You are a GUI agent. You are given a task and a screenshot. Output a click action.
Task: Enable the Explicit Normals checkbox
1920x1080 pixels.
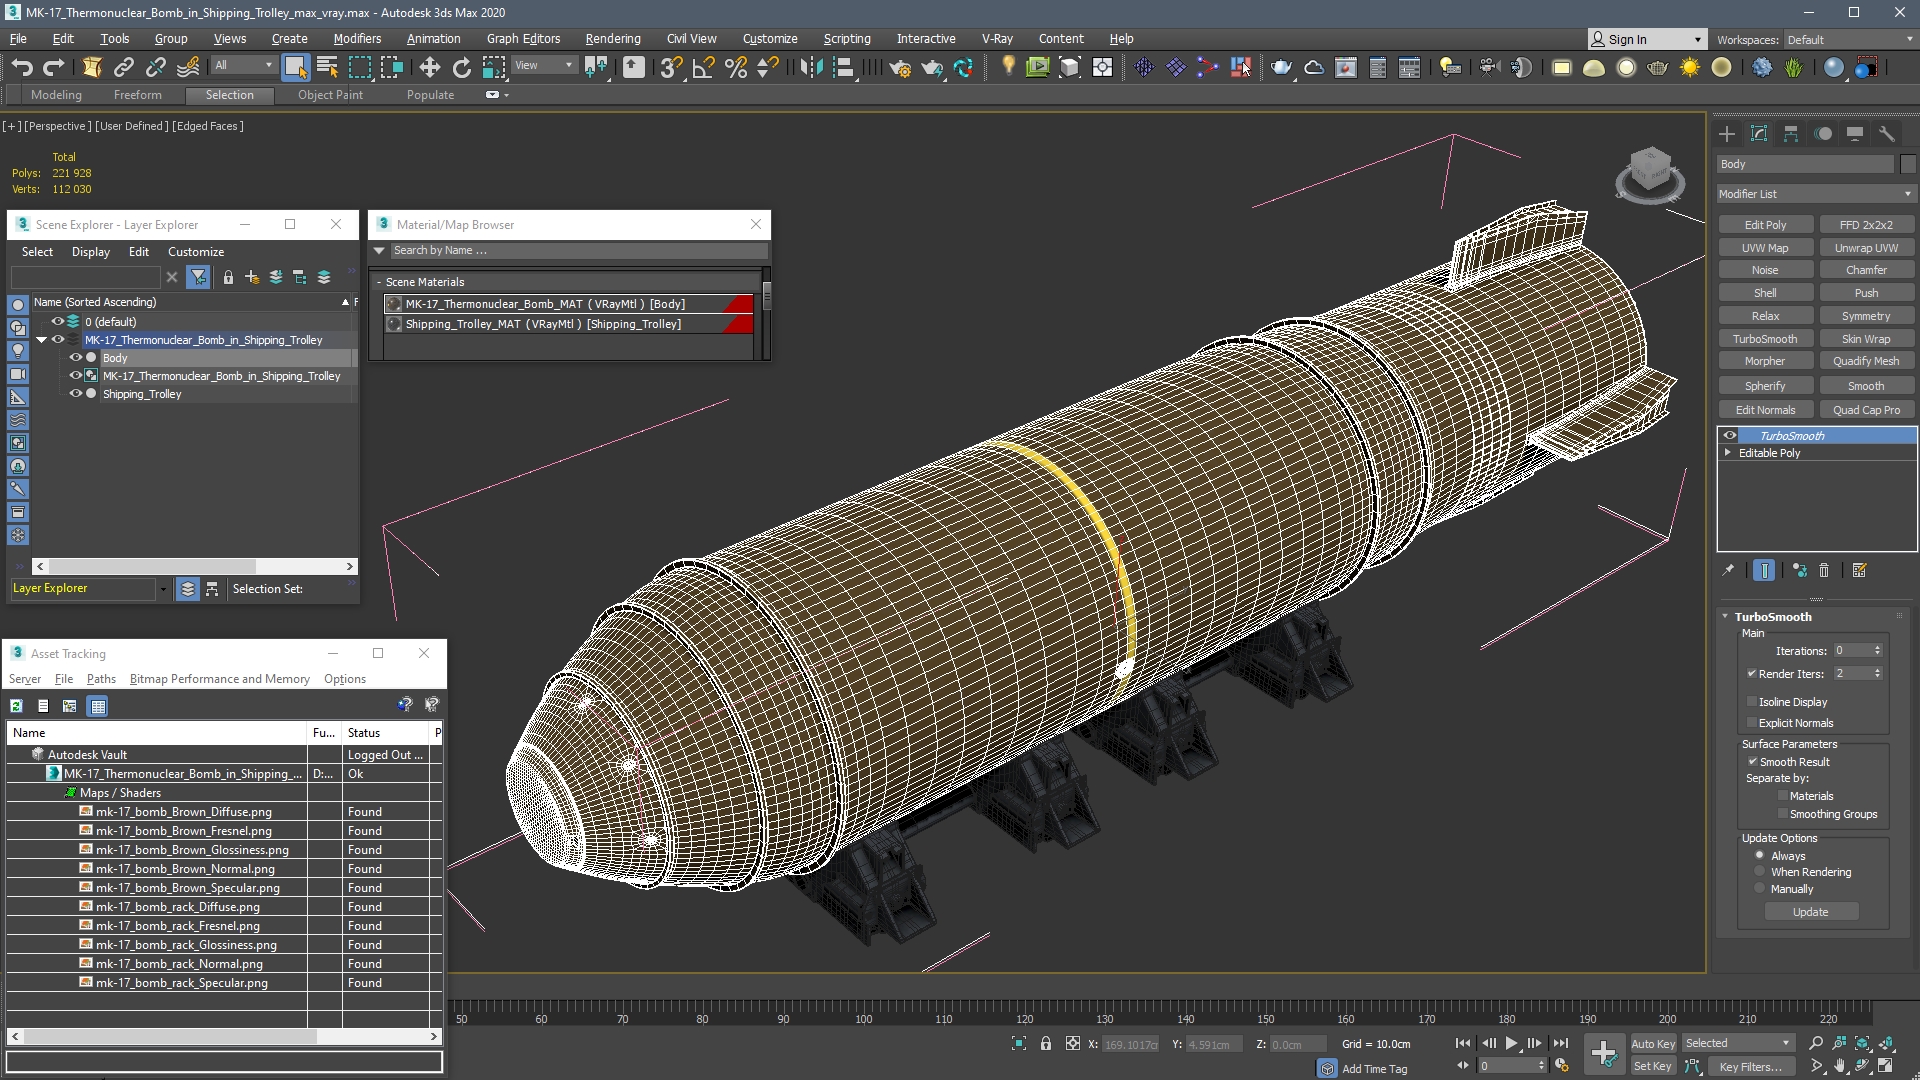coord(1752,723)
